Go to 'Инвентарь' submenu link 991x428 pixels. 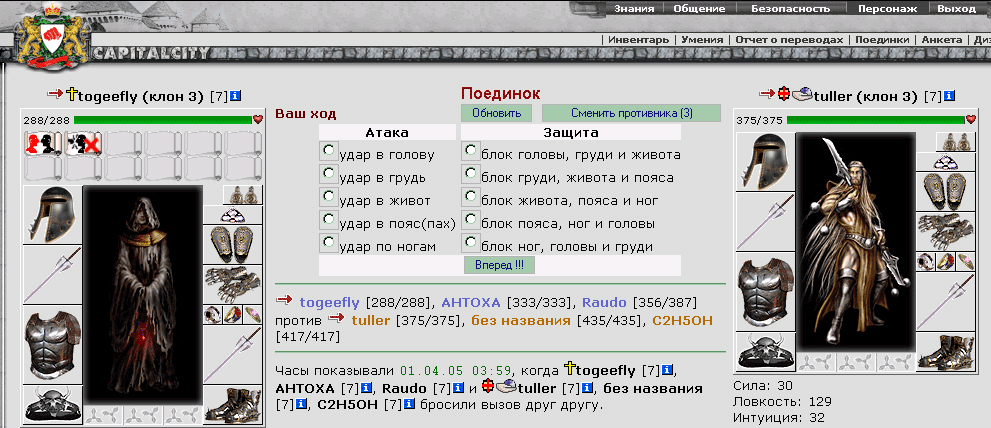coord(638,39)
